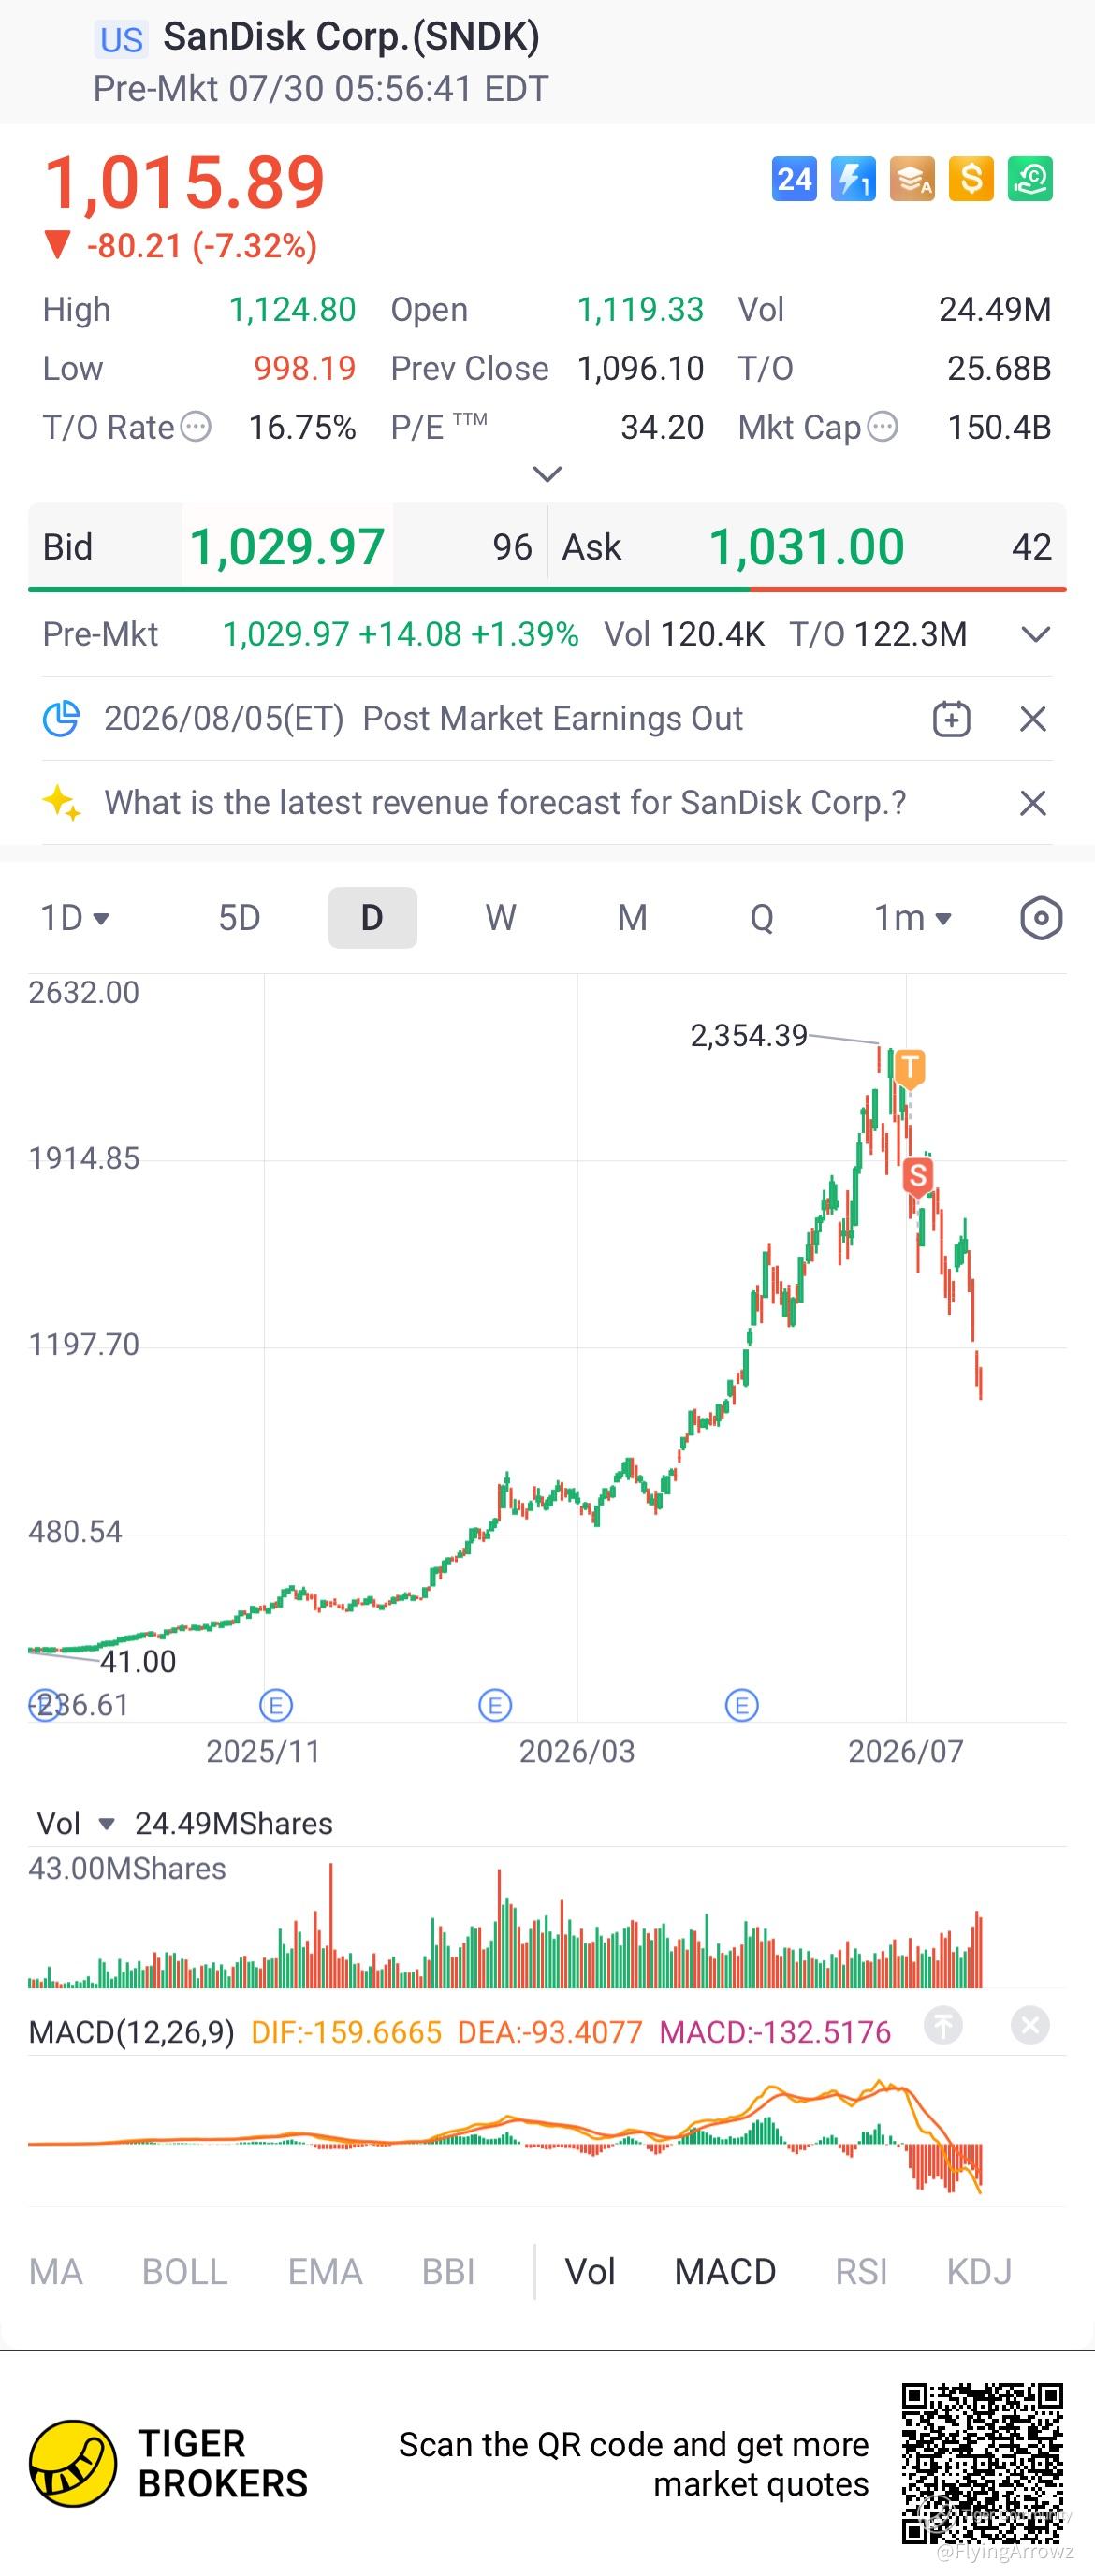Dismiss the revenue forecast suggestion
Screen dimensions: 1095x2576
click(x=1033, y=803)
